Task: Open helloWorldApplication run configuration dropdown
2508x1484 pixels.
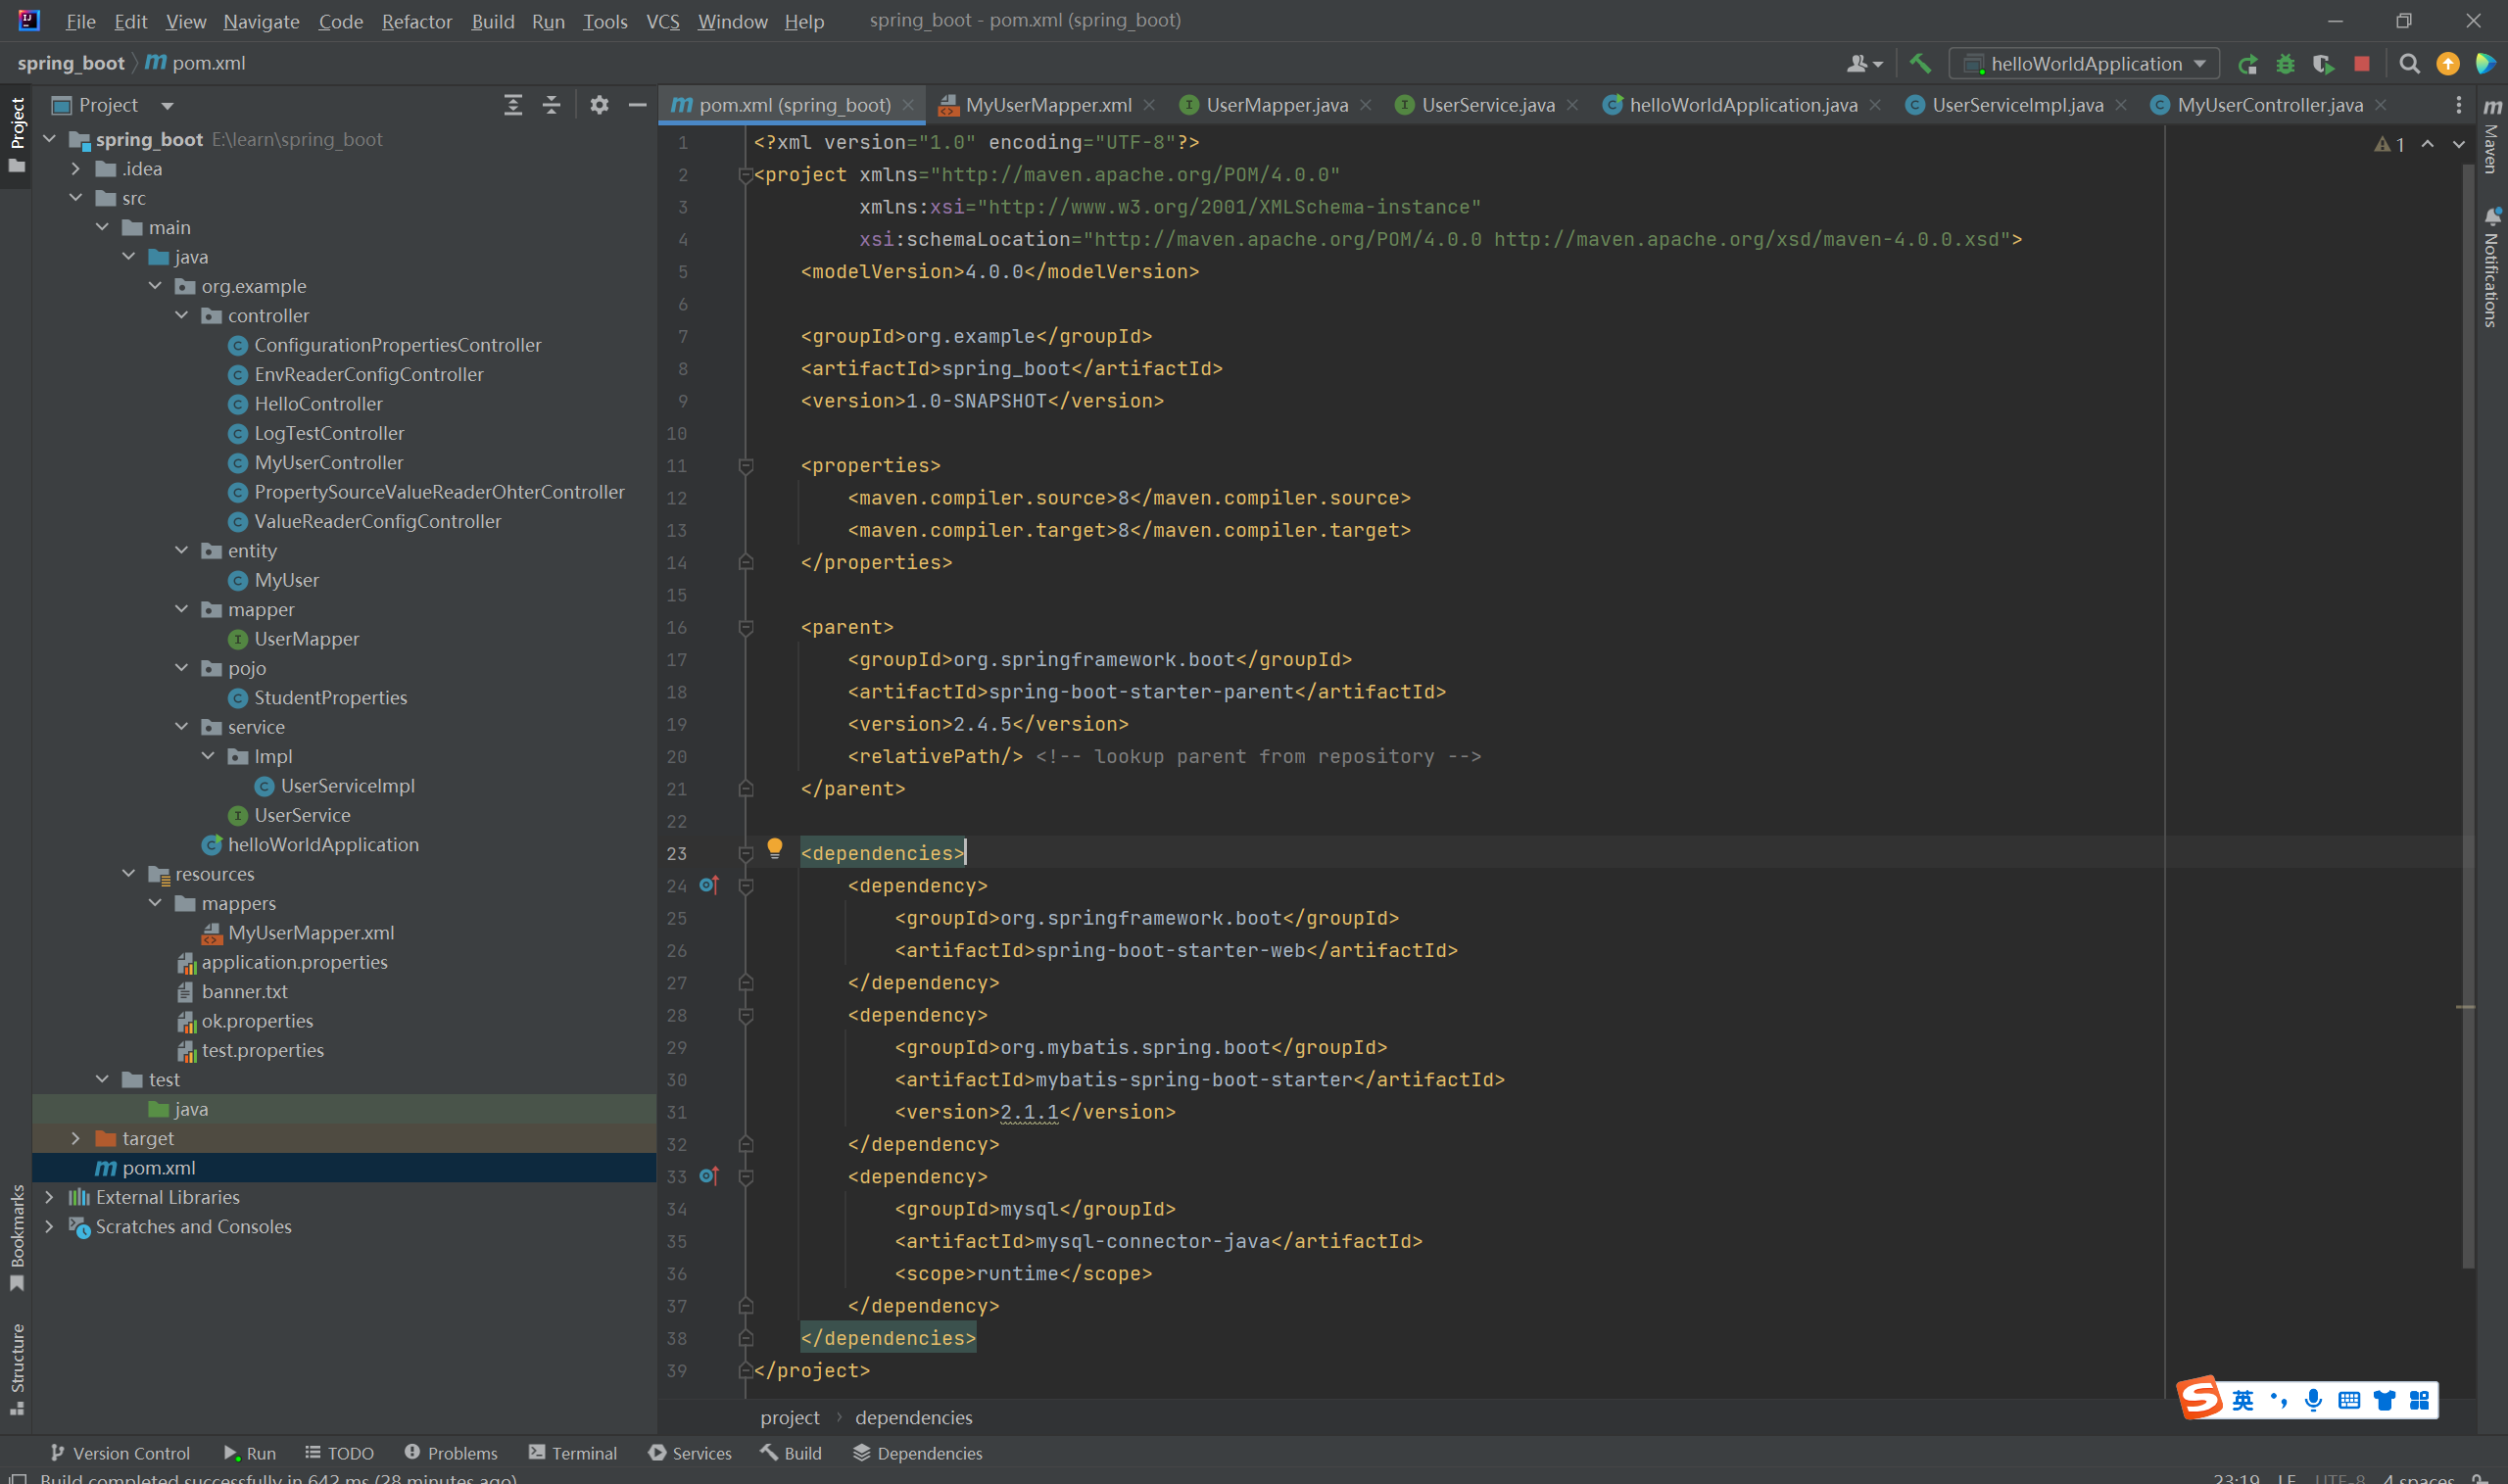Action: [x=2085, y=64]
